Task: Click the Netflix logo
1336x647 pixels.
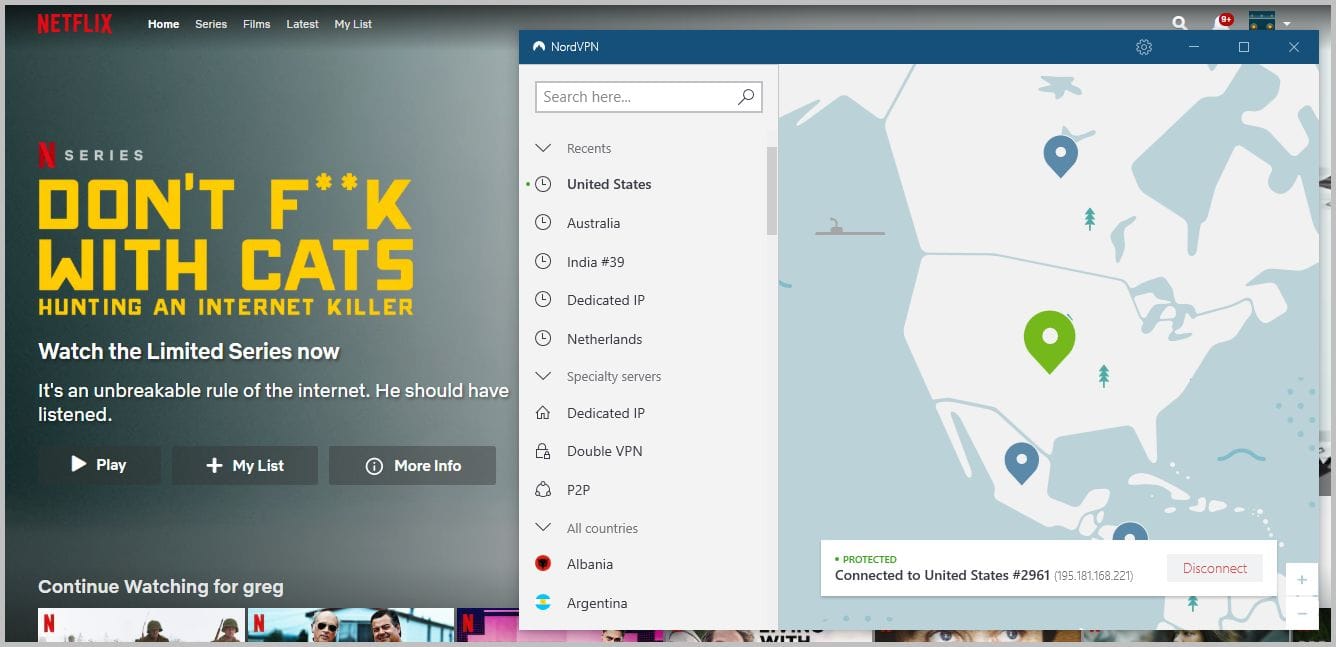Action: pyautogui.click(x=75, y=23)
